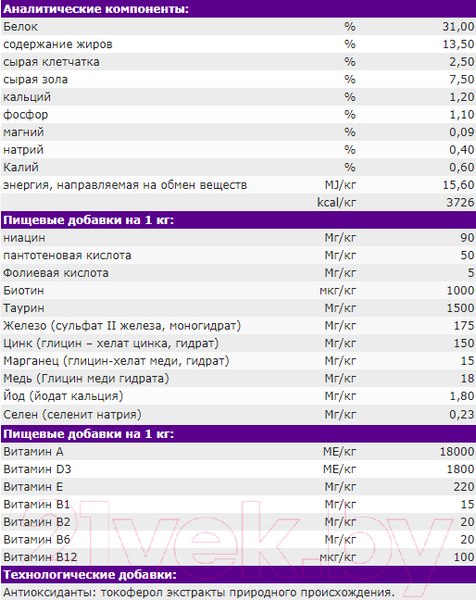
Task: Select the Белок row label
Action: (21, 27)
